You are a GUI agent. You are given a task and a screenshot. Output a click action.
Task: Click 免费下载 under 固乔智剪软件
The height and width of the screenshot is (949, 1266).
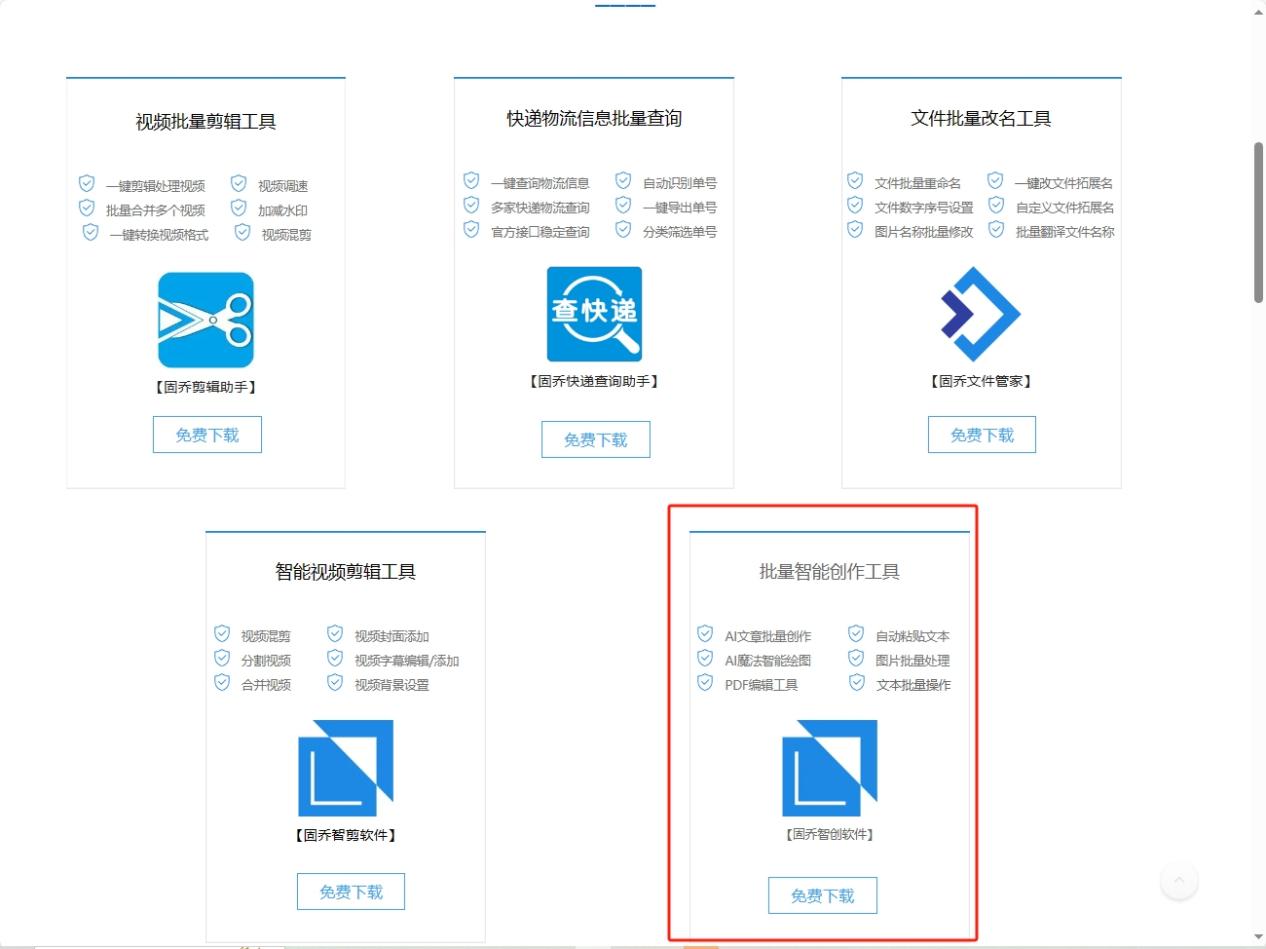click(351, 891)
